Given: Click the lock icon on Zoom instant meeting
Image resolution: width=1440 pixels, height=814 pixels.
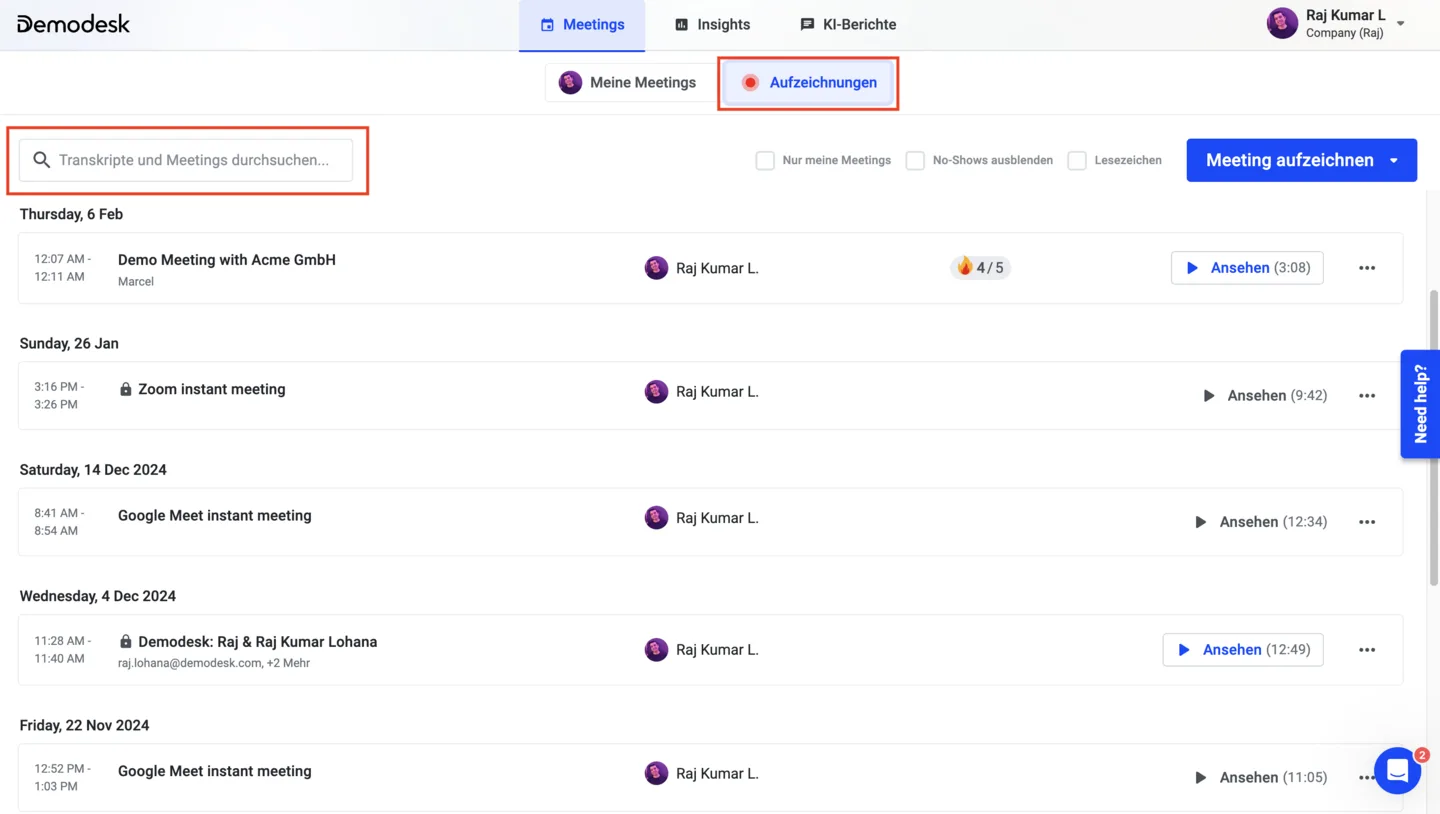Looking at the screenshot, I should [x=126, y=389].
